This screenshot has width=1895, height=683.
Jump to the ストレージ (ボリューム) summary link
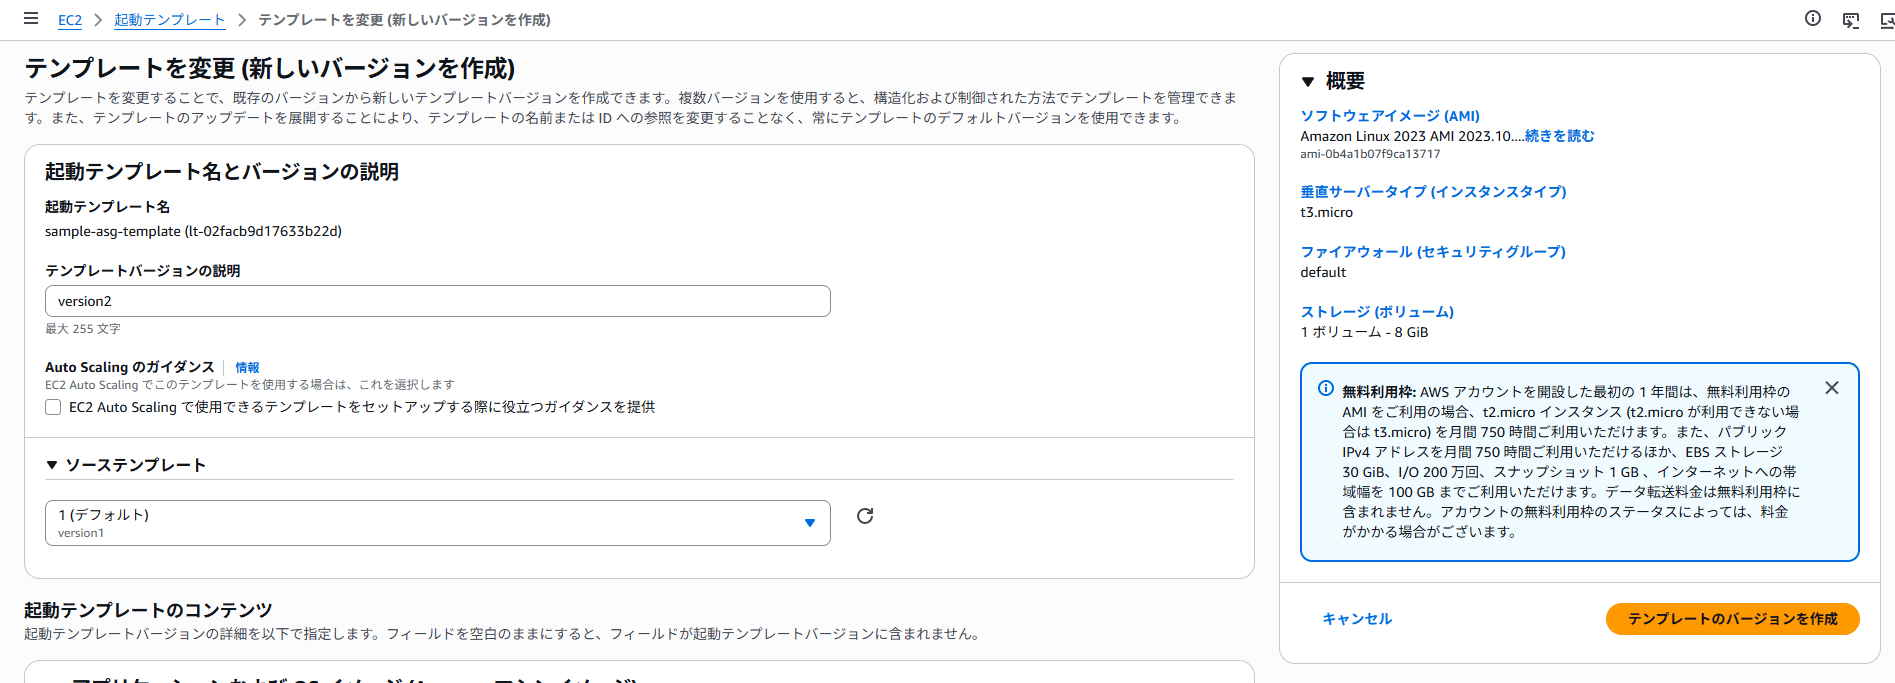(x=1376, y=312)
